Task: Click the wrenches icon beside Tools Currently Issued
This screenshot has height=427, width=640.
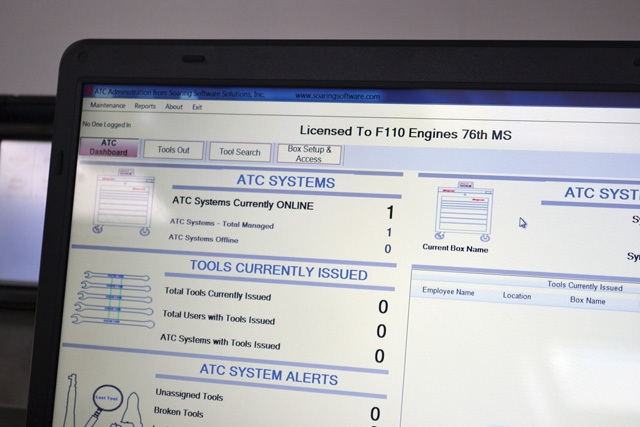Action: click(111, 302)
